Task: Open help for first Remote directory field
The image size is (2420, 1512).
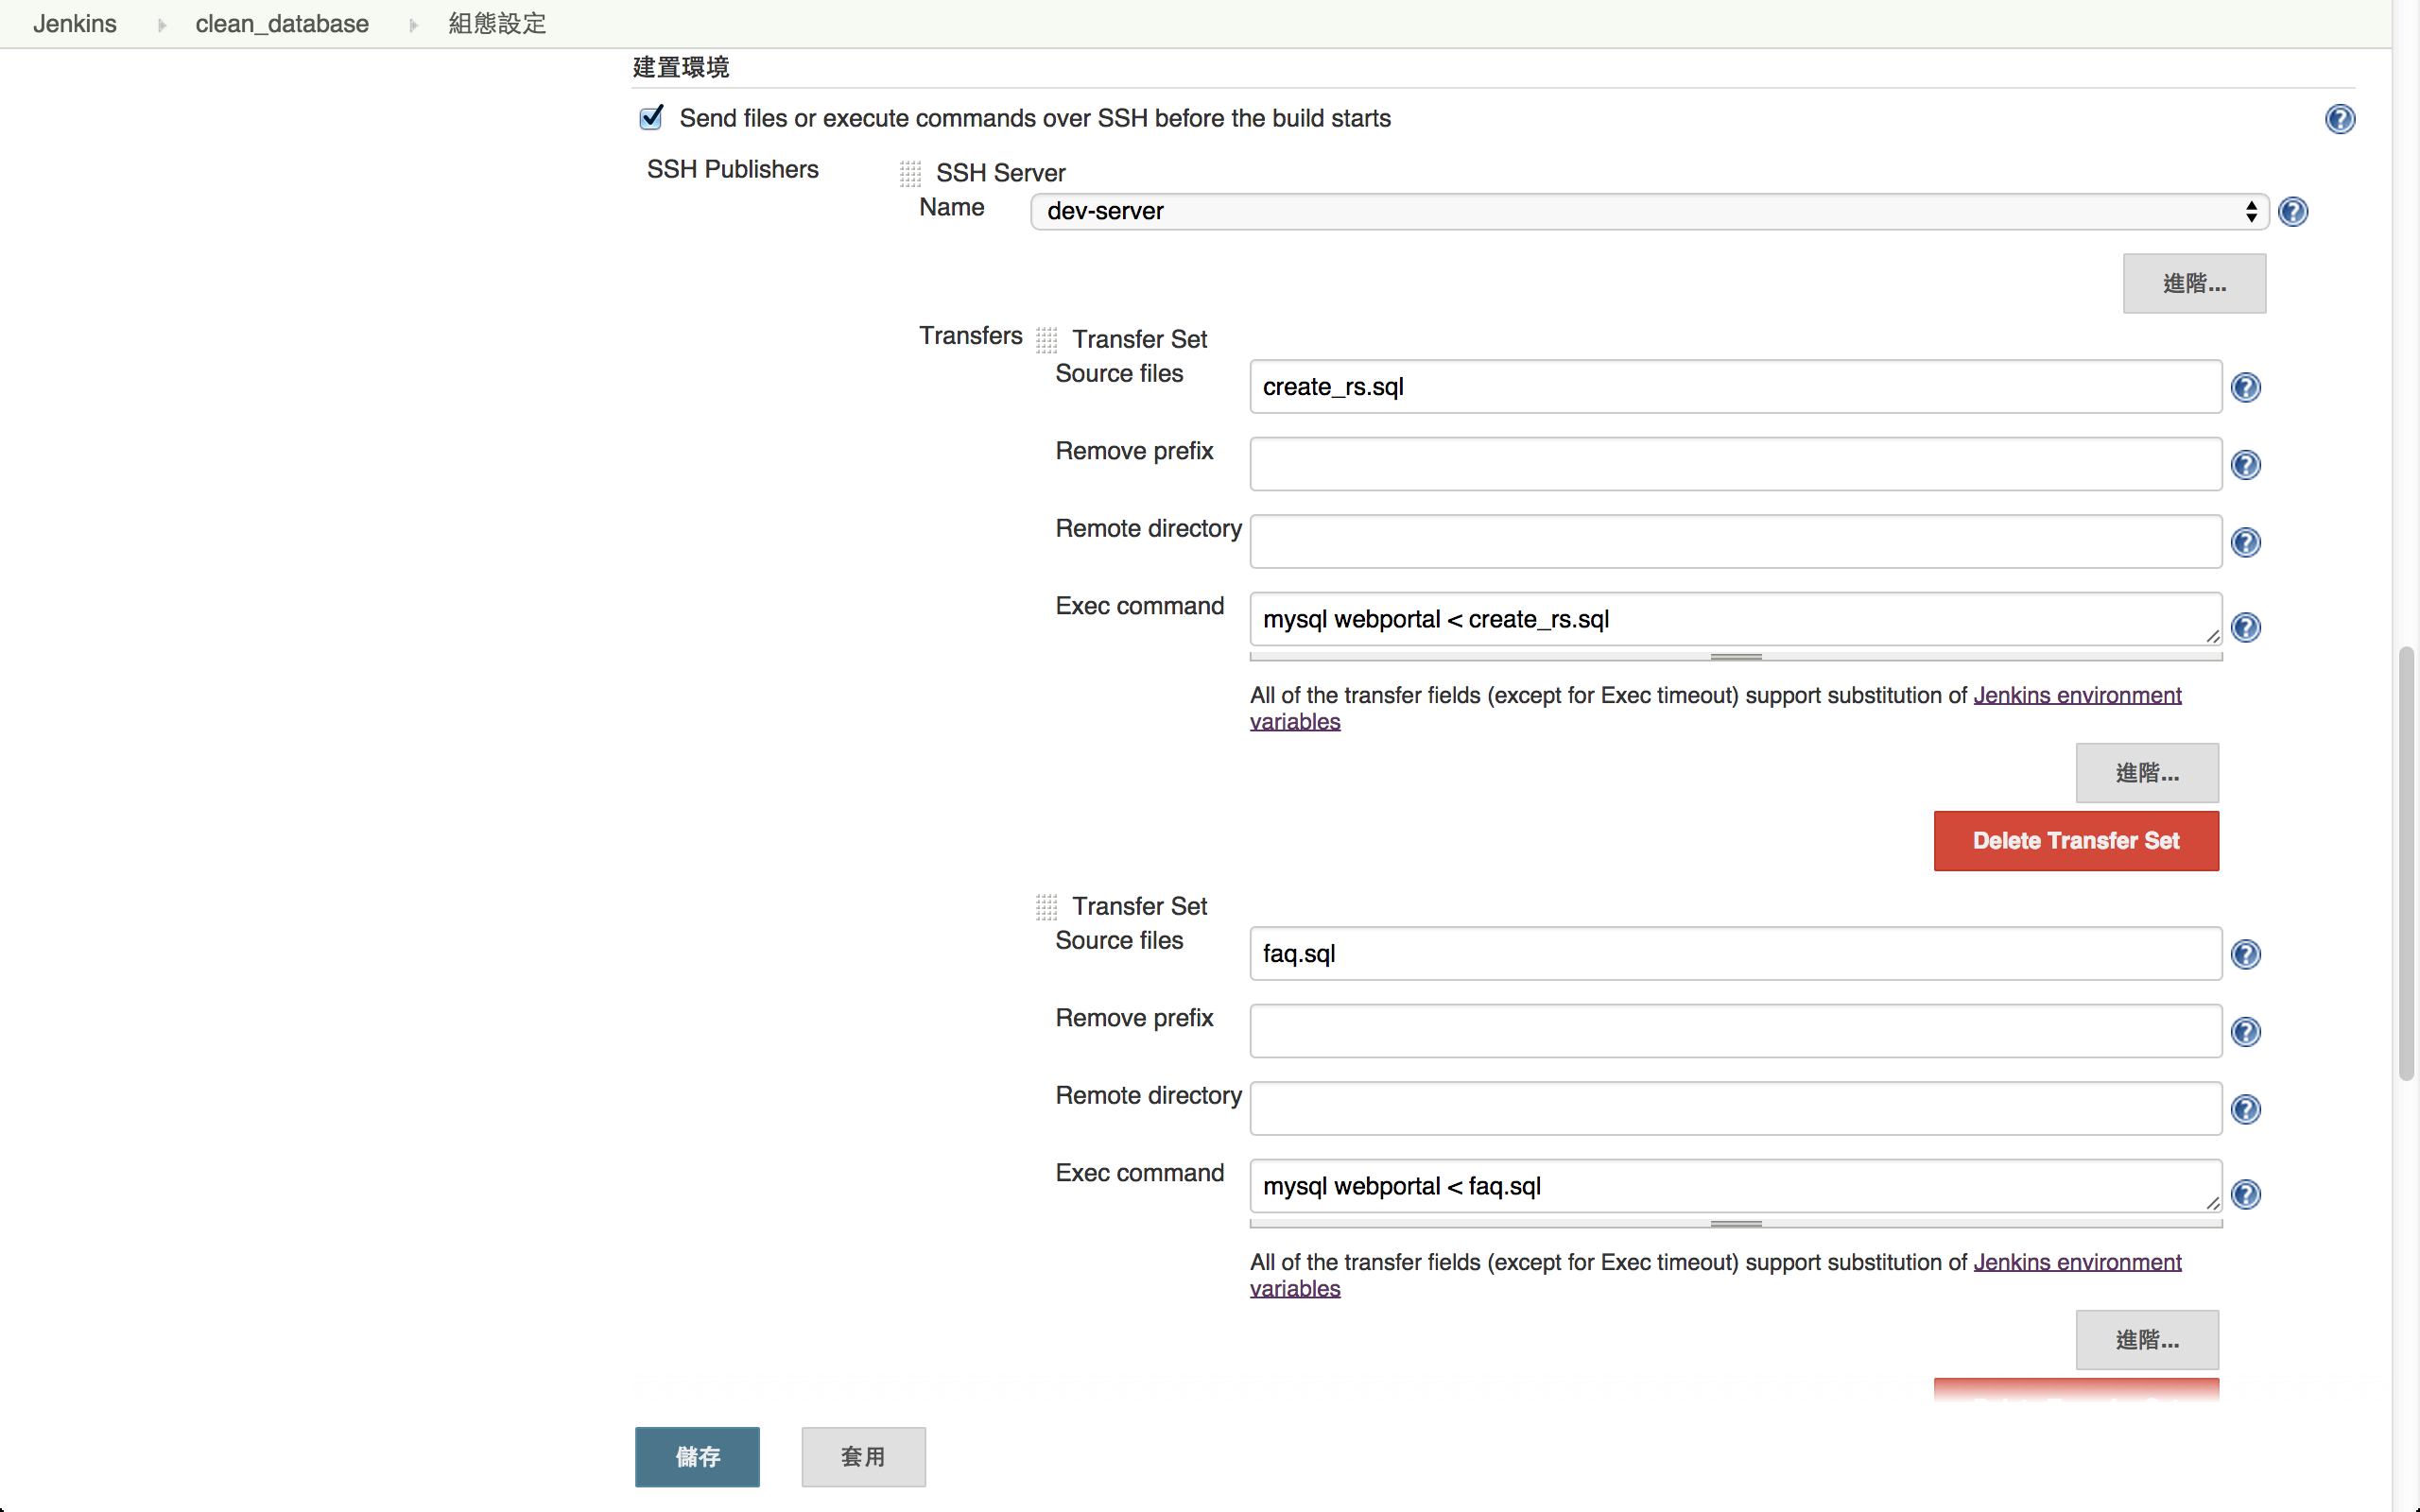Action: pos(2246,542)
